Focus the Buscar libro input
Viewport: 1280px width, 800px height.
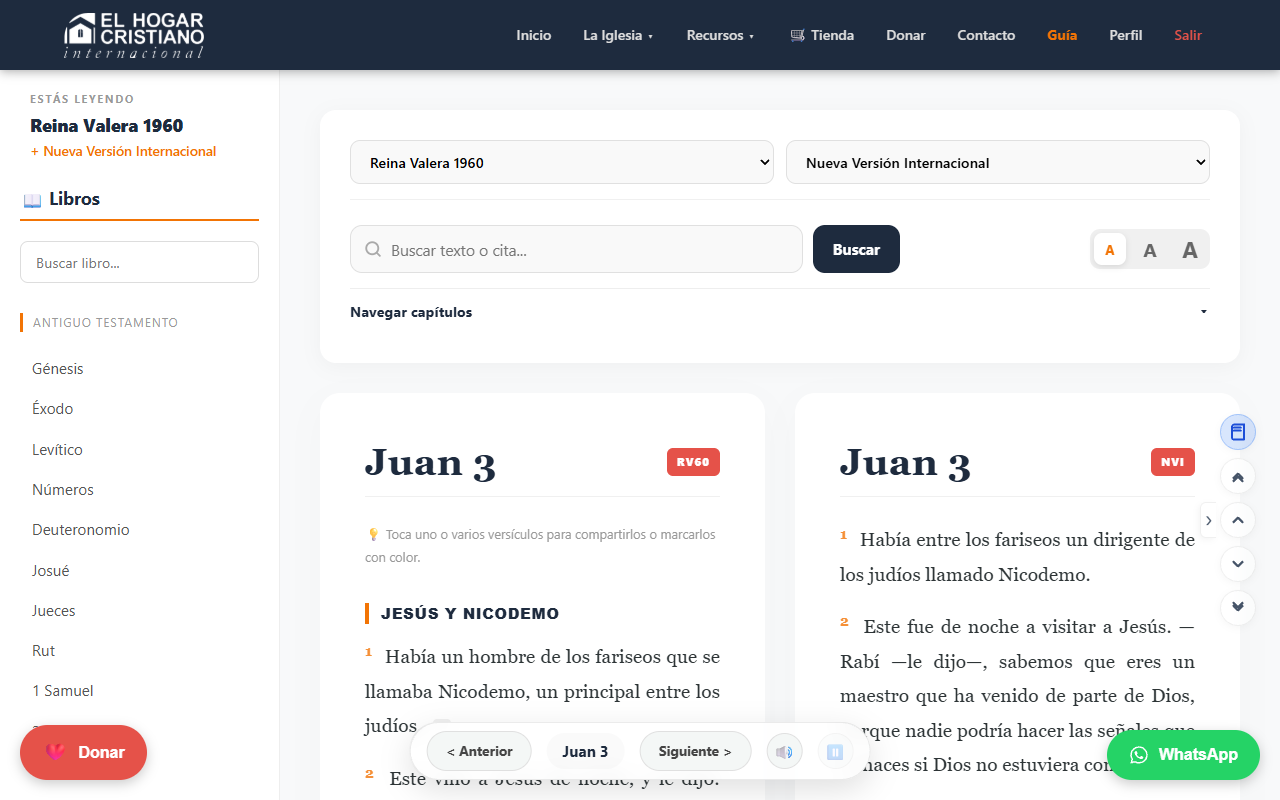click(x=139, y=262)
